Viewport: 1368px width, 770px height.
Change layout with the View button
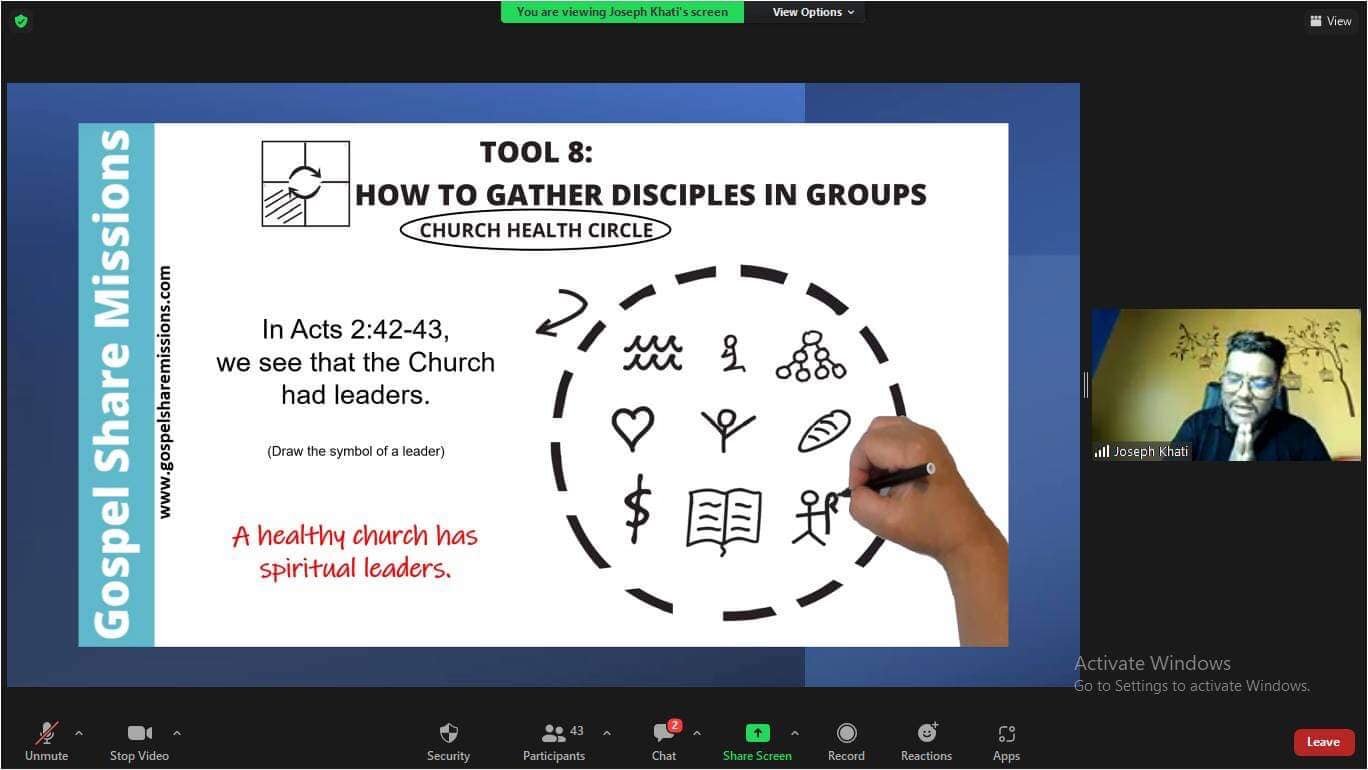point(1331,21)
